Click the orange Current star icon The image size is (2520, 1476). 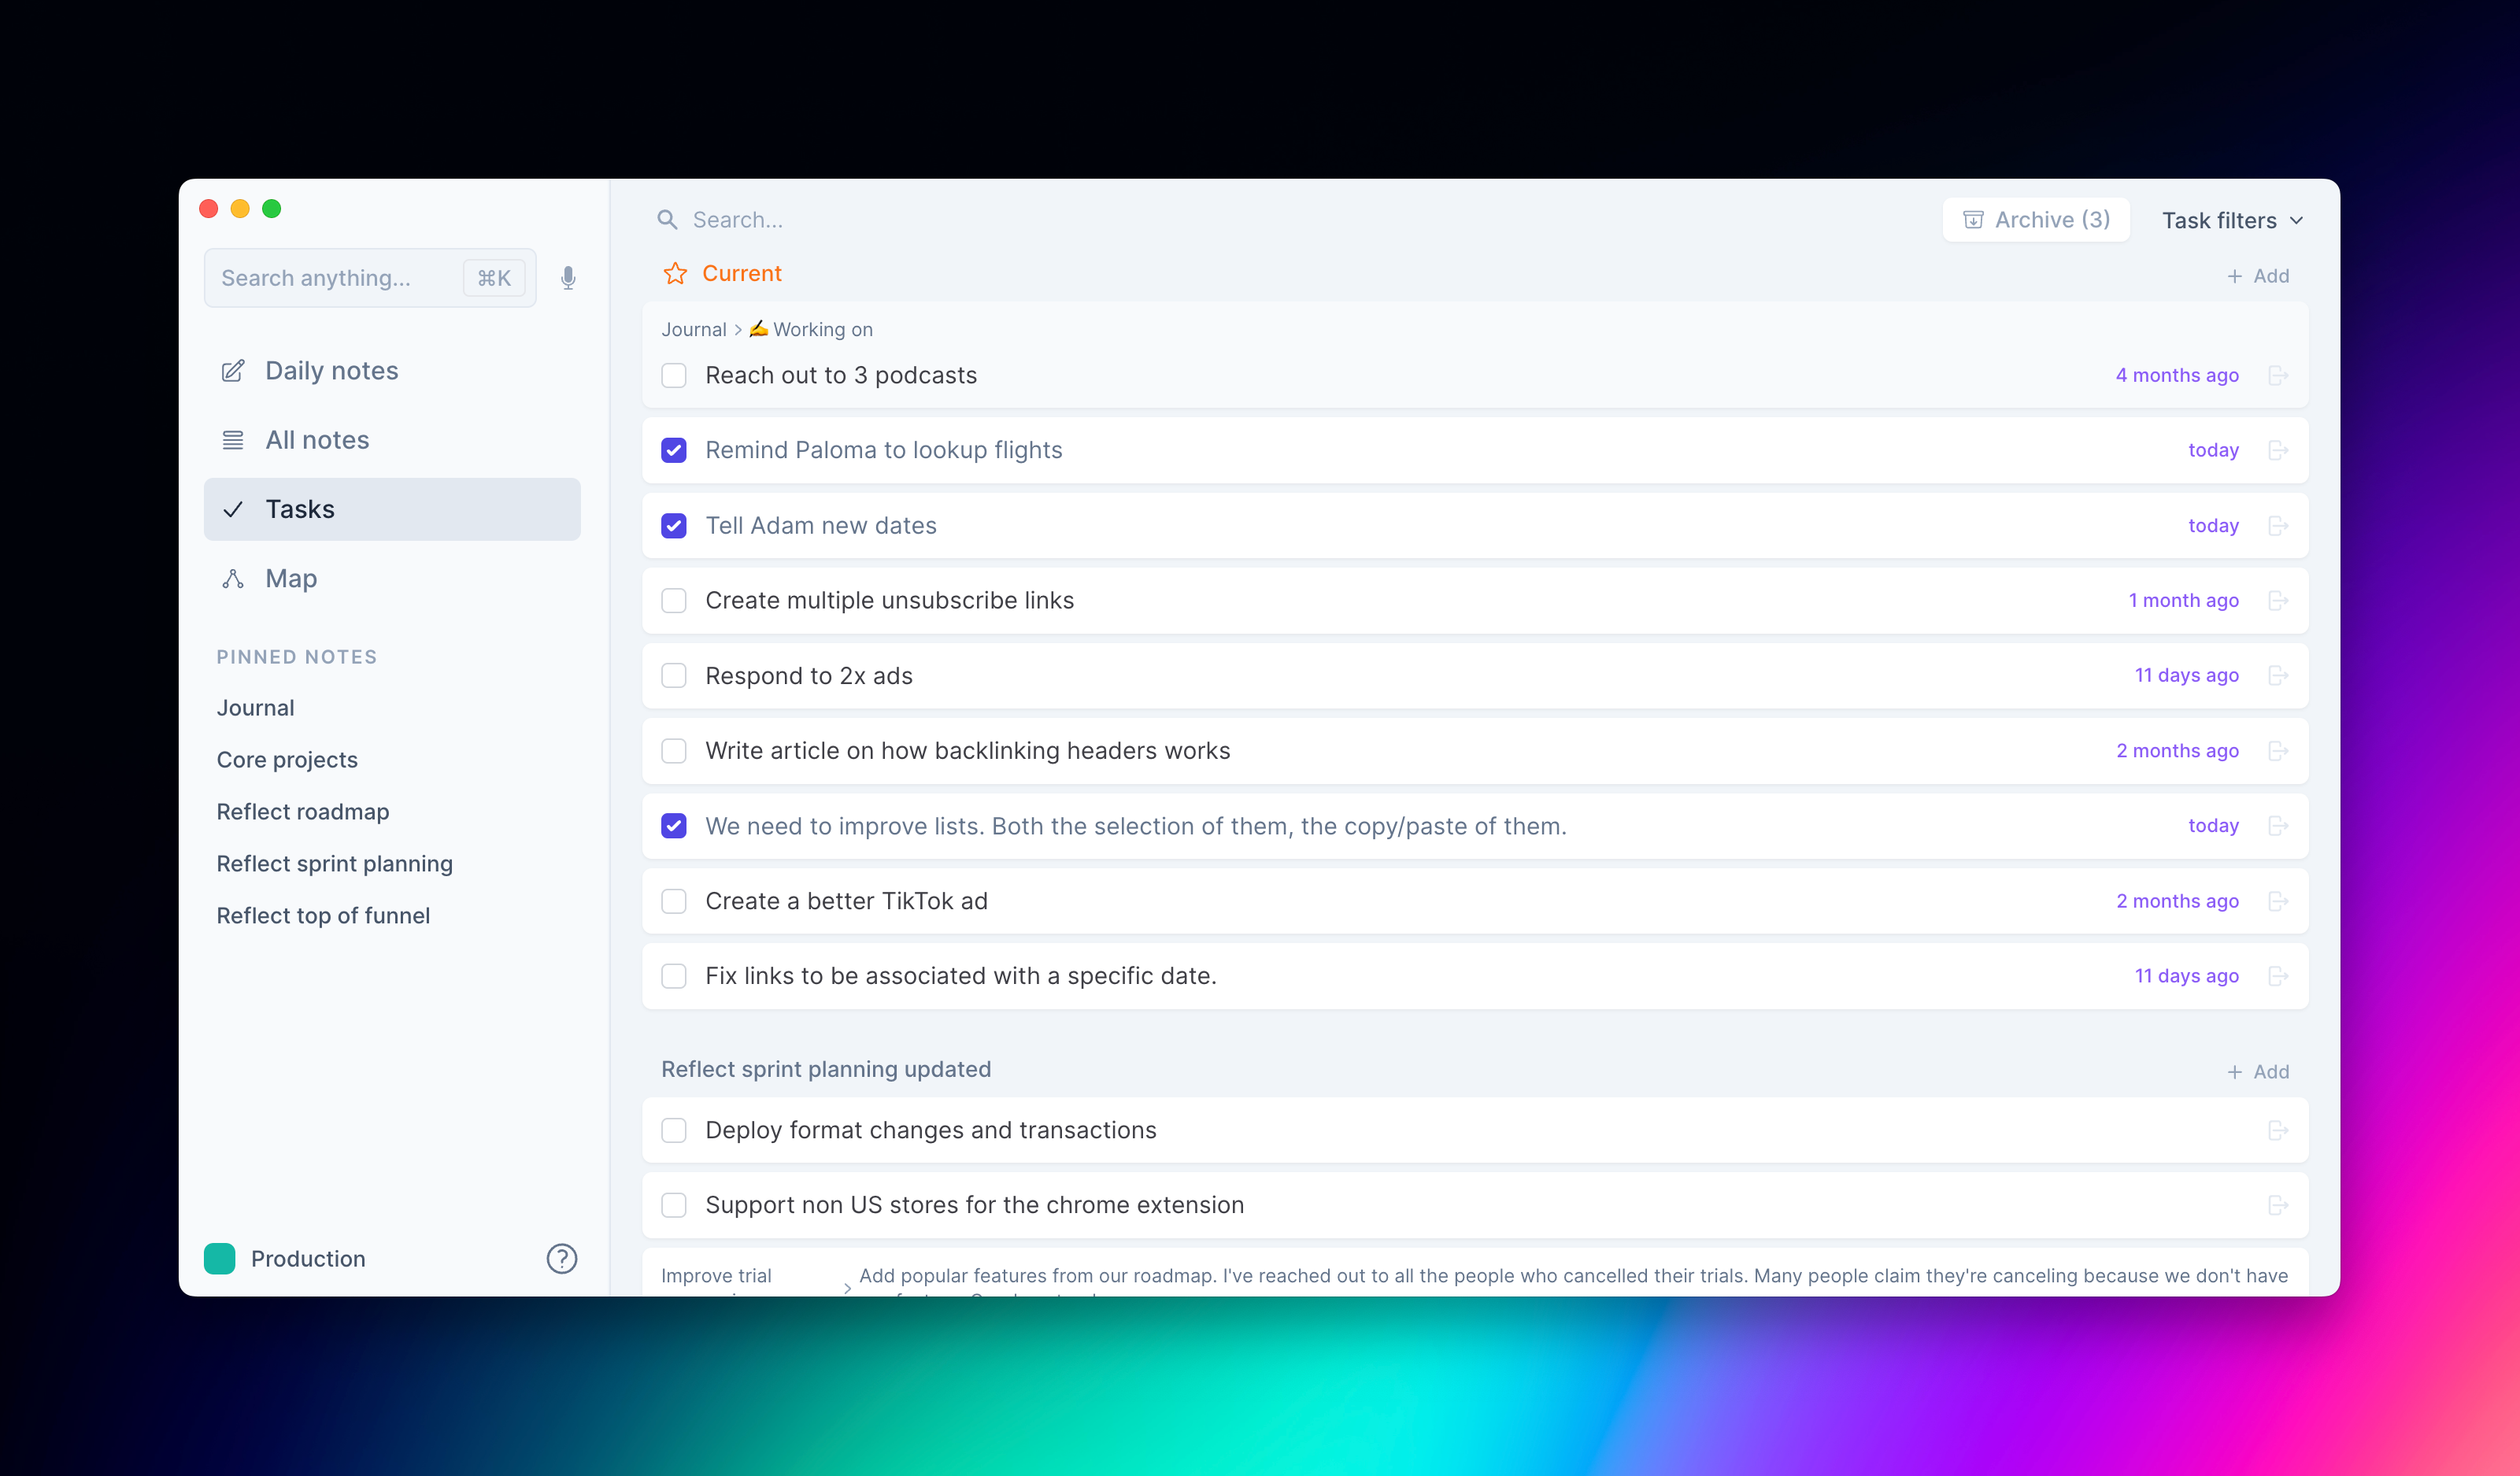[675, 273]
